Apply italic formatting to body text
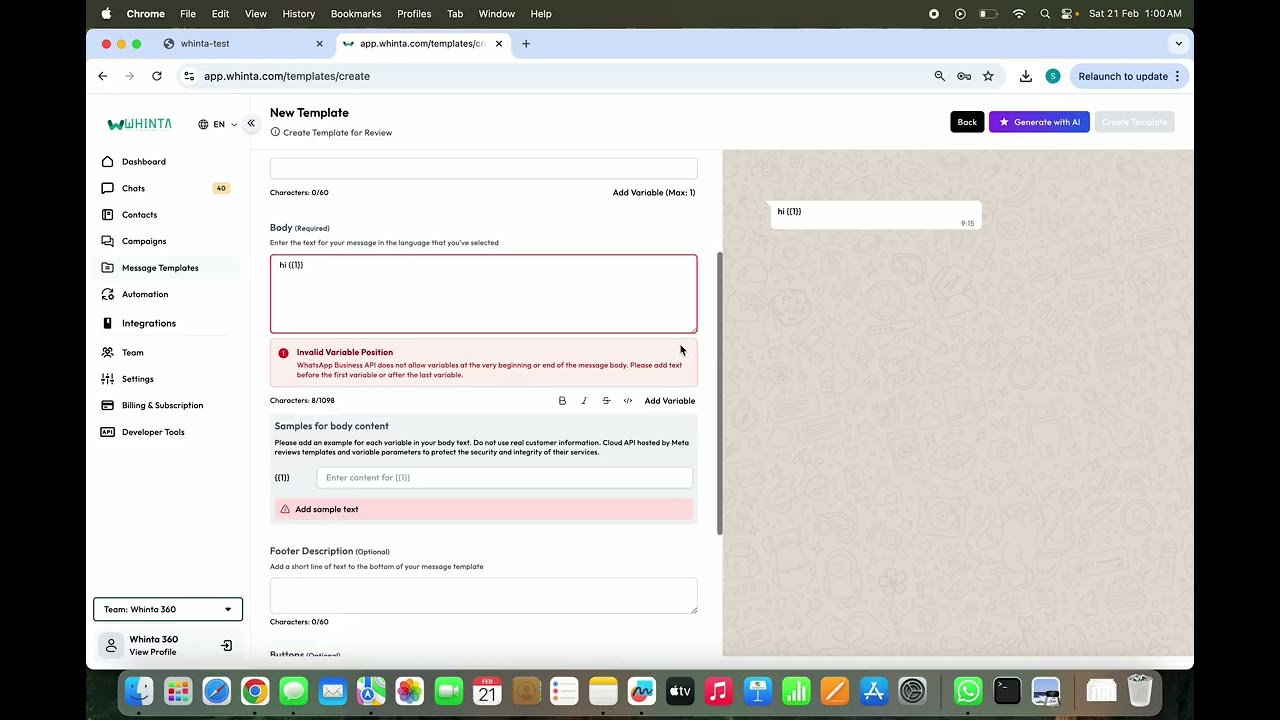The width and height of the screenshot is (1280, 720). (x=584, y=401)
